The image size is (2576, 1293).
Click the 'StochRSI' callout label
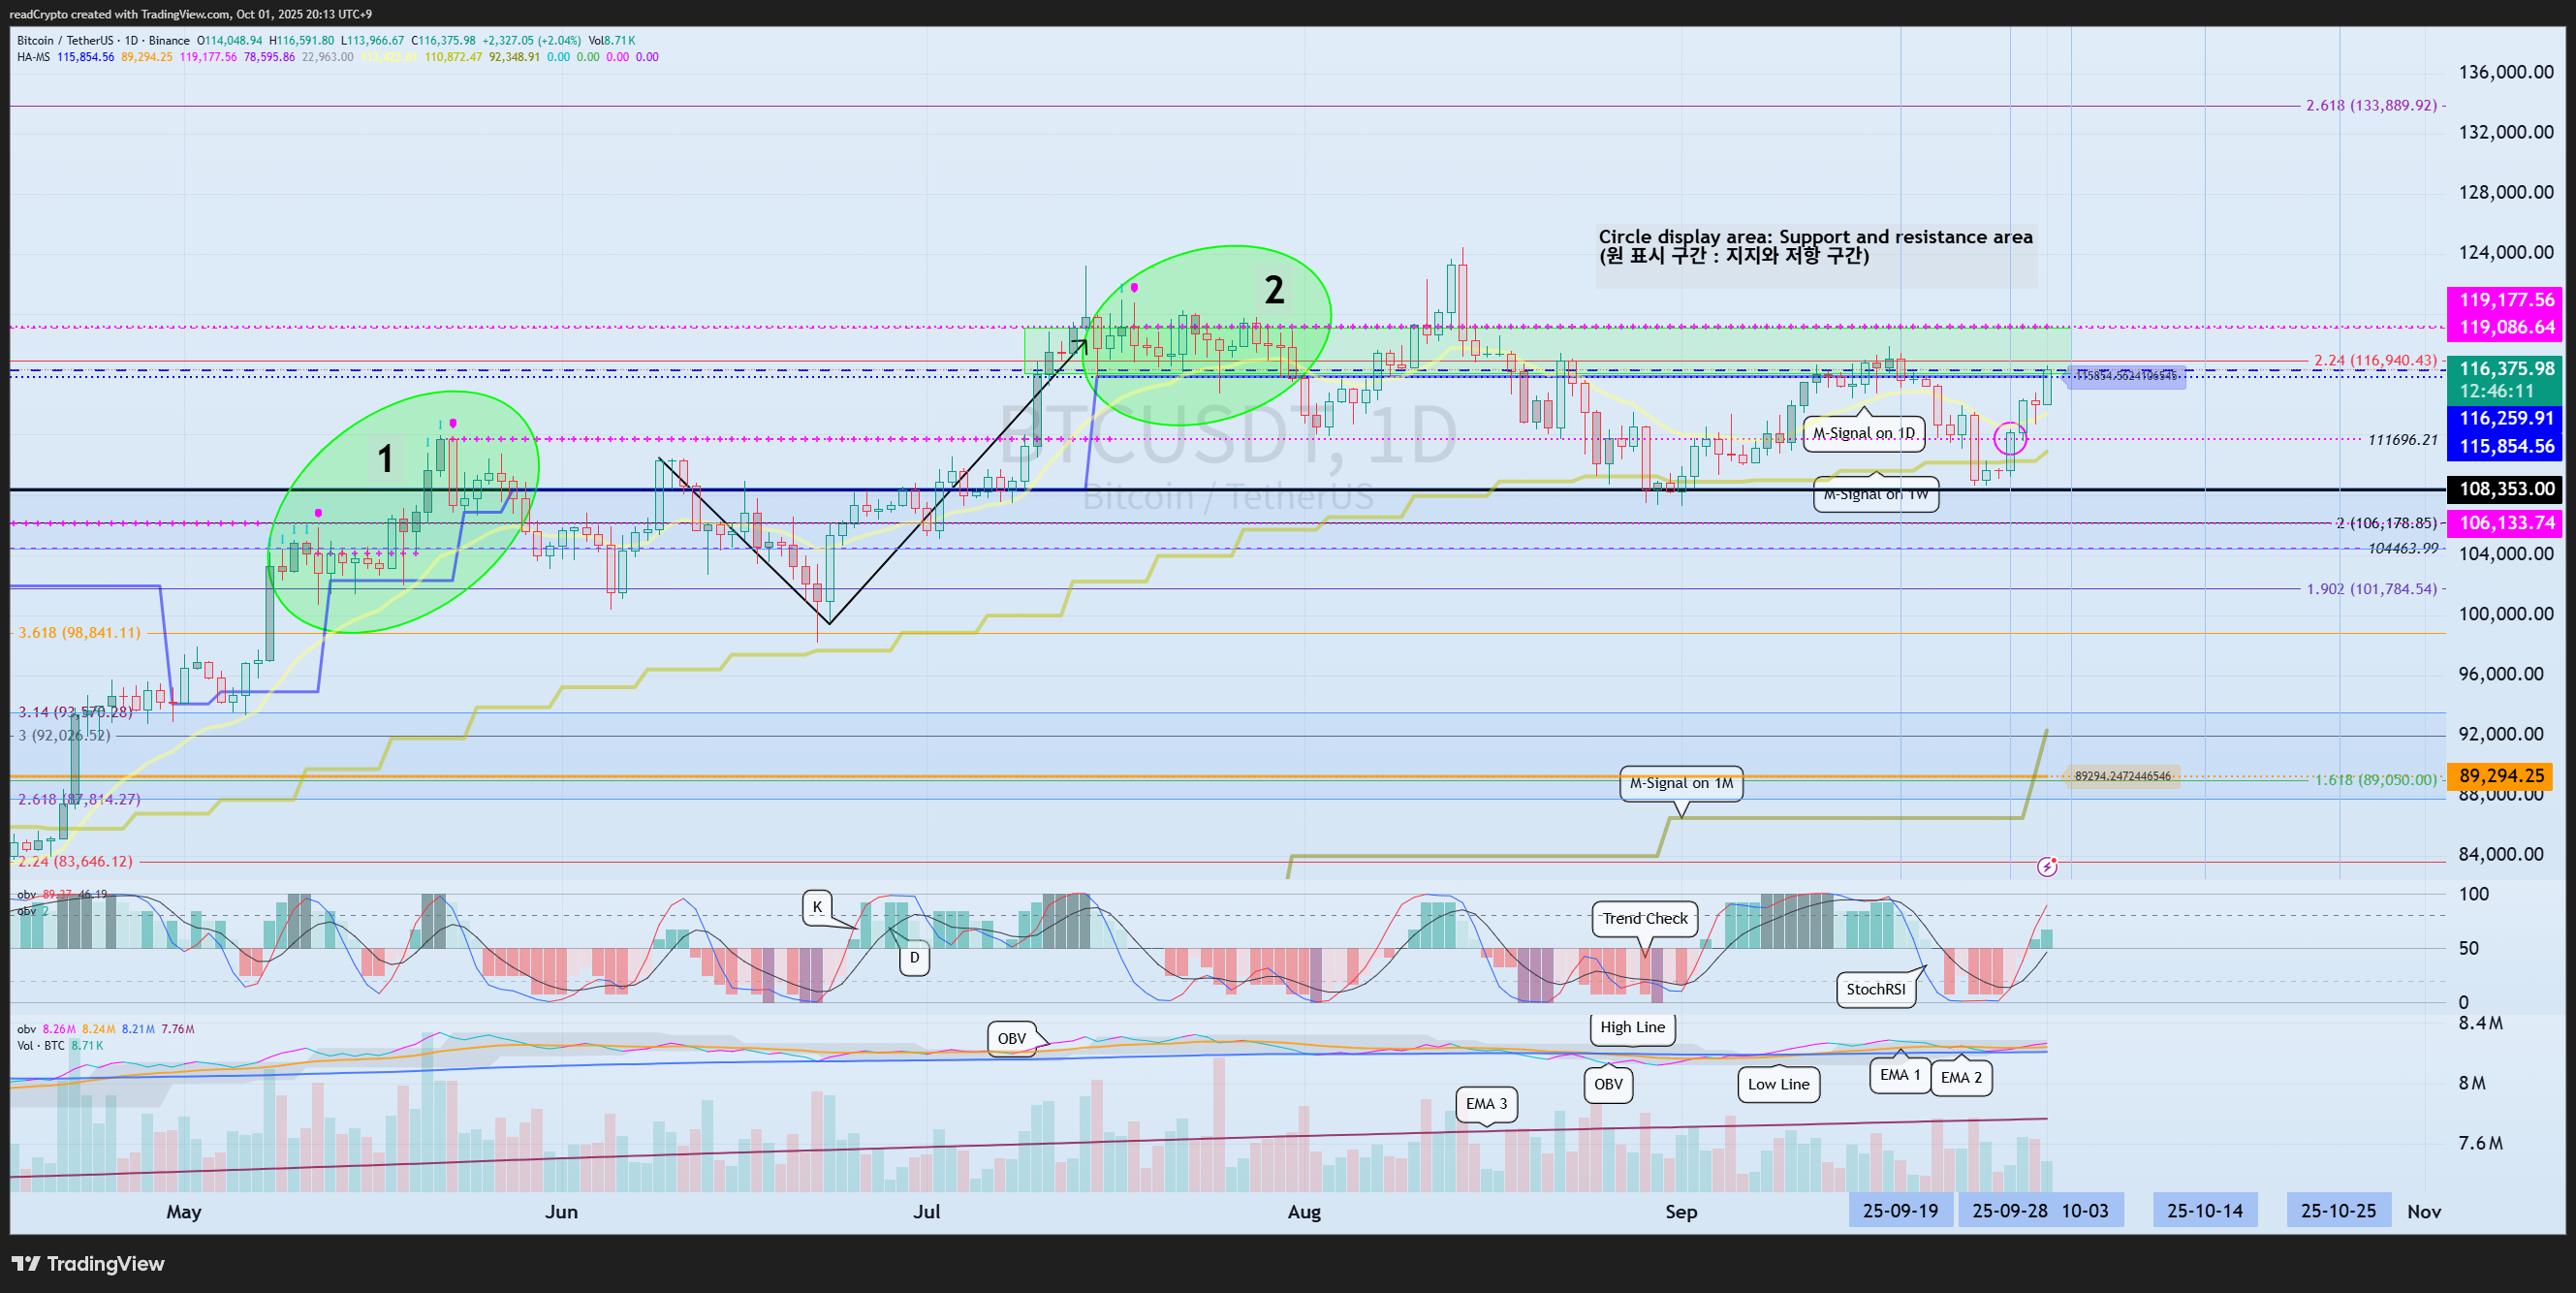1875,989
